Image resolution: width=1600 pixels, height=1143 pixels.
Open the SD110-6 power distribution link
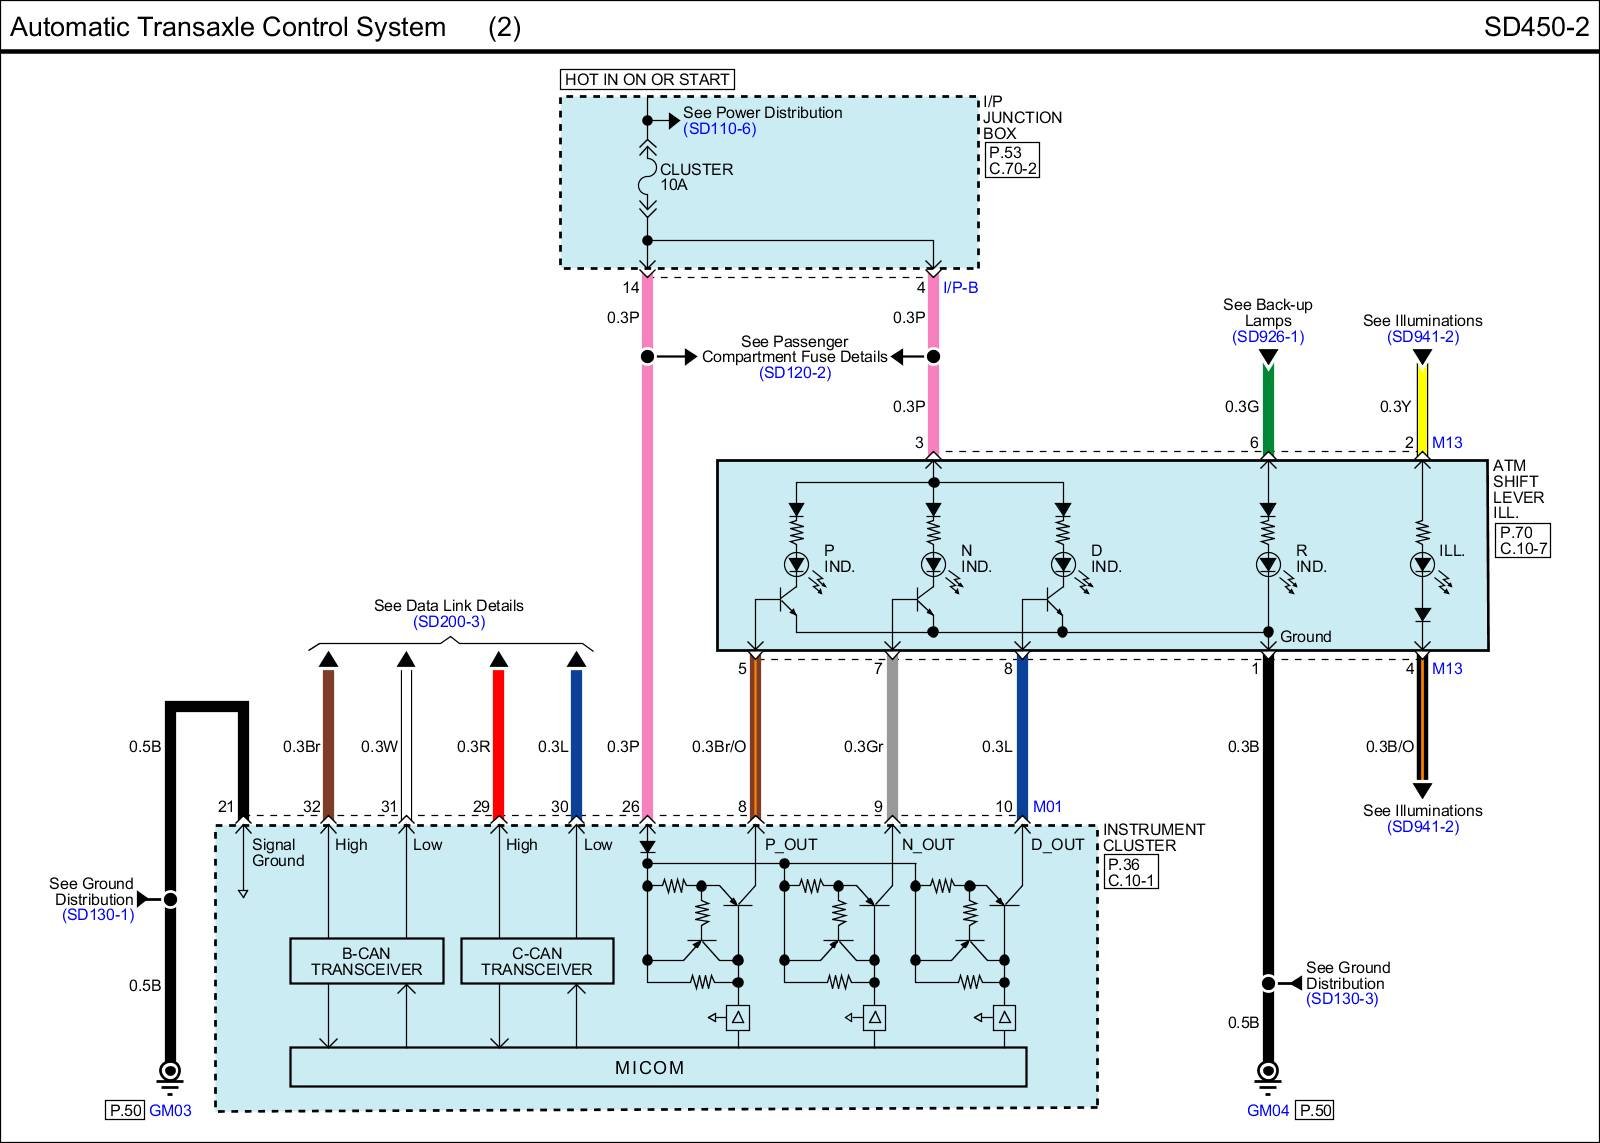tap(719, 129)
